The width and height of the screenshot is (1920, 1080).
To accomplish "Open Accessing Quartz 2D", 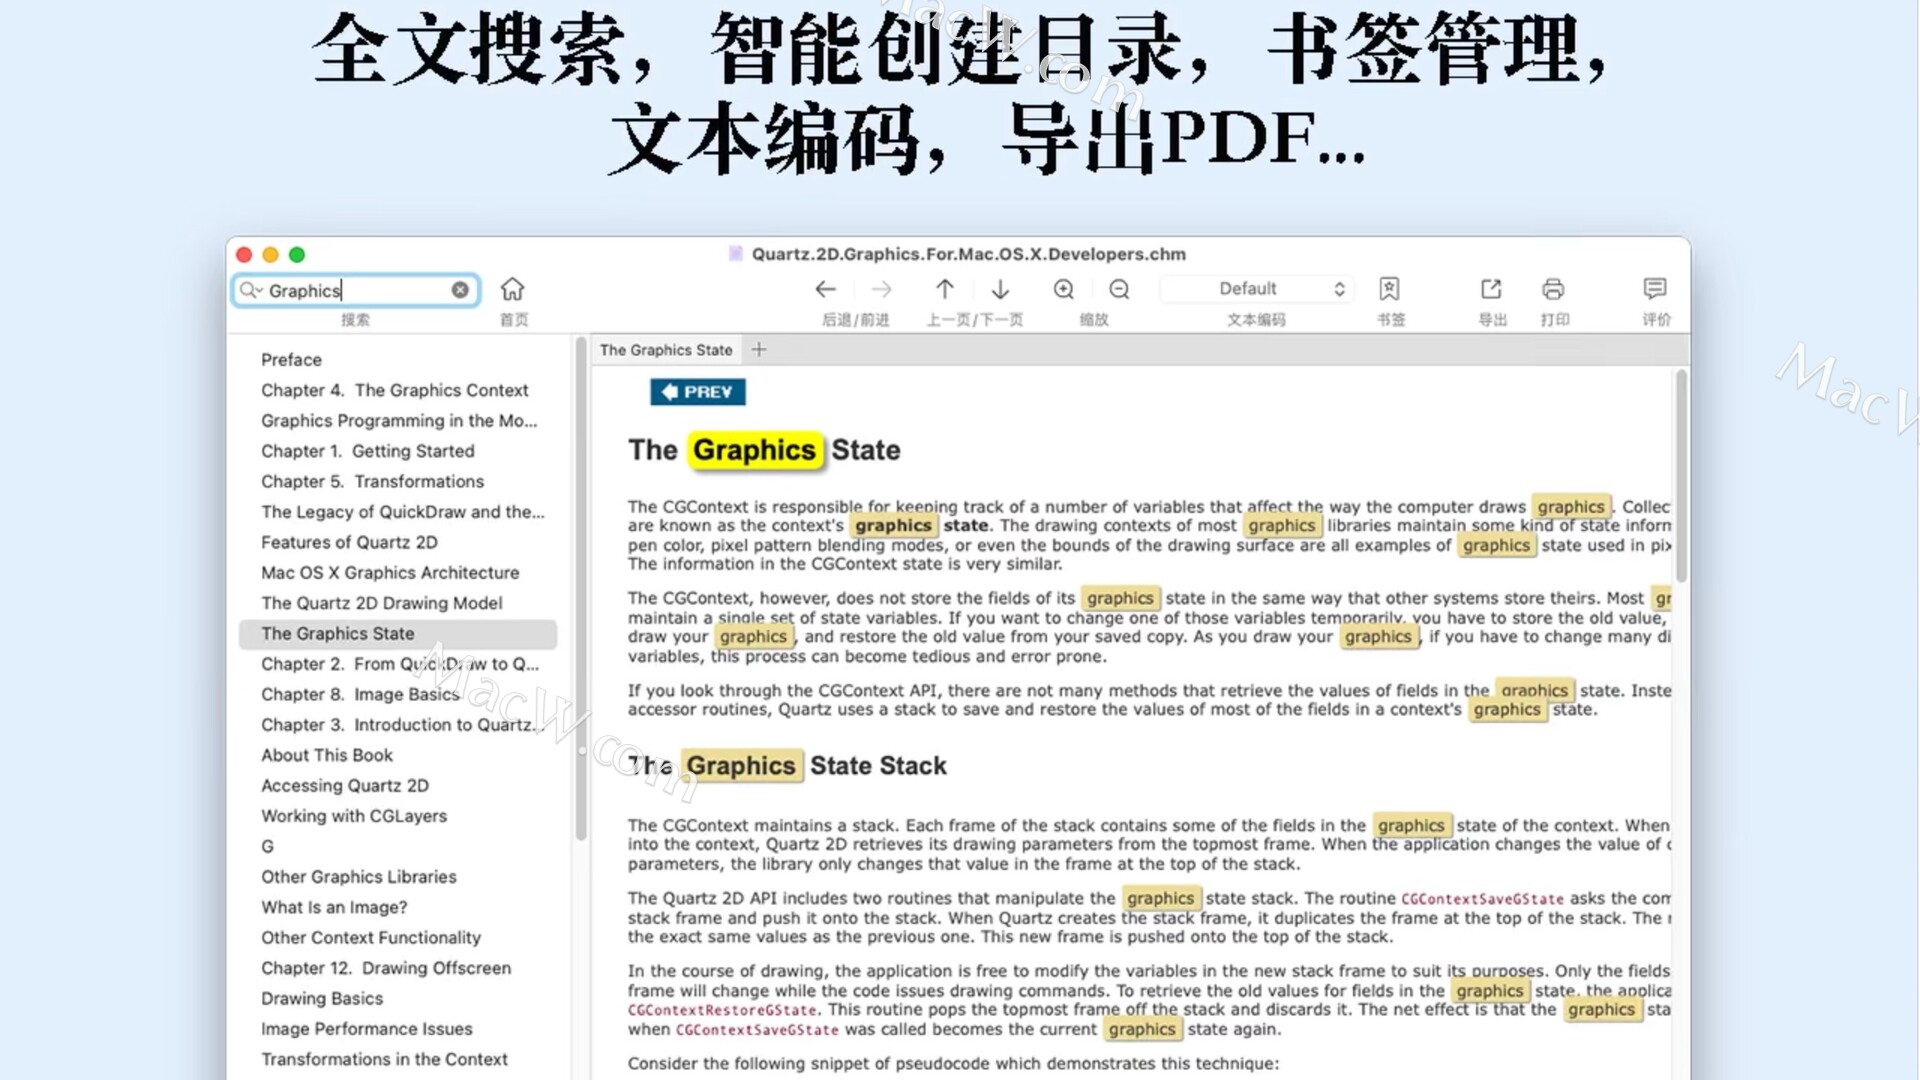I will coord(345,786).
